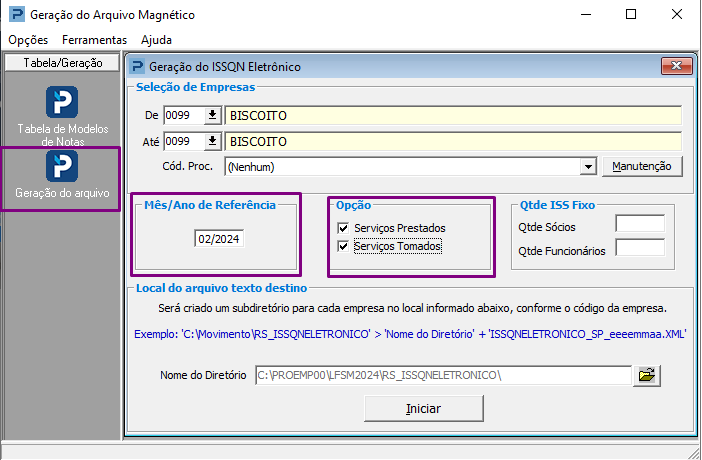Click the Iniciar button
The width and height of the screenshot is (702, 460).
[424, 408]
